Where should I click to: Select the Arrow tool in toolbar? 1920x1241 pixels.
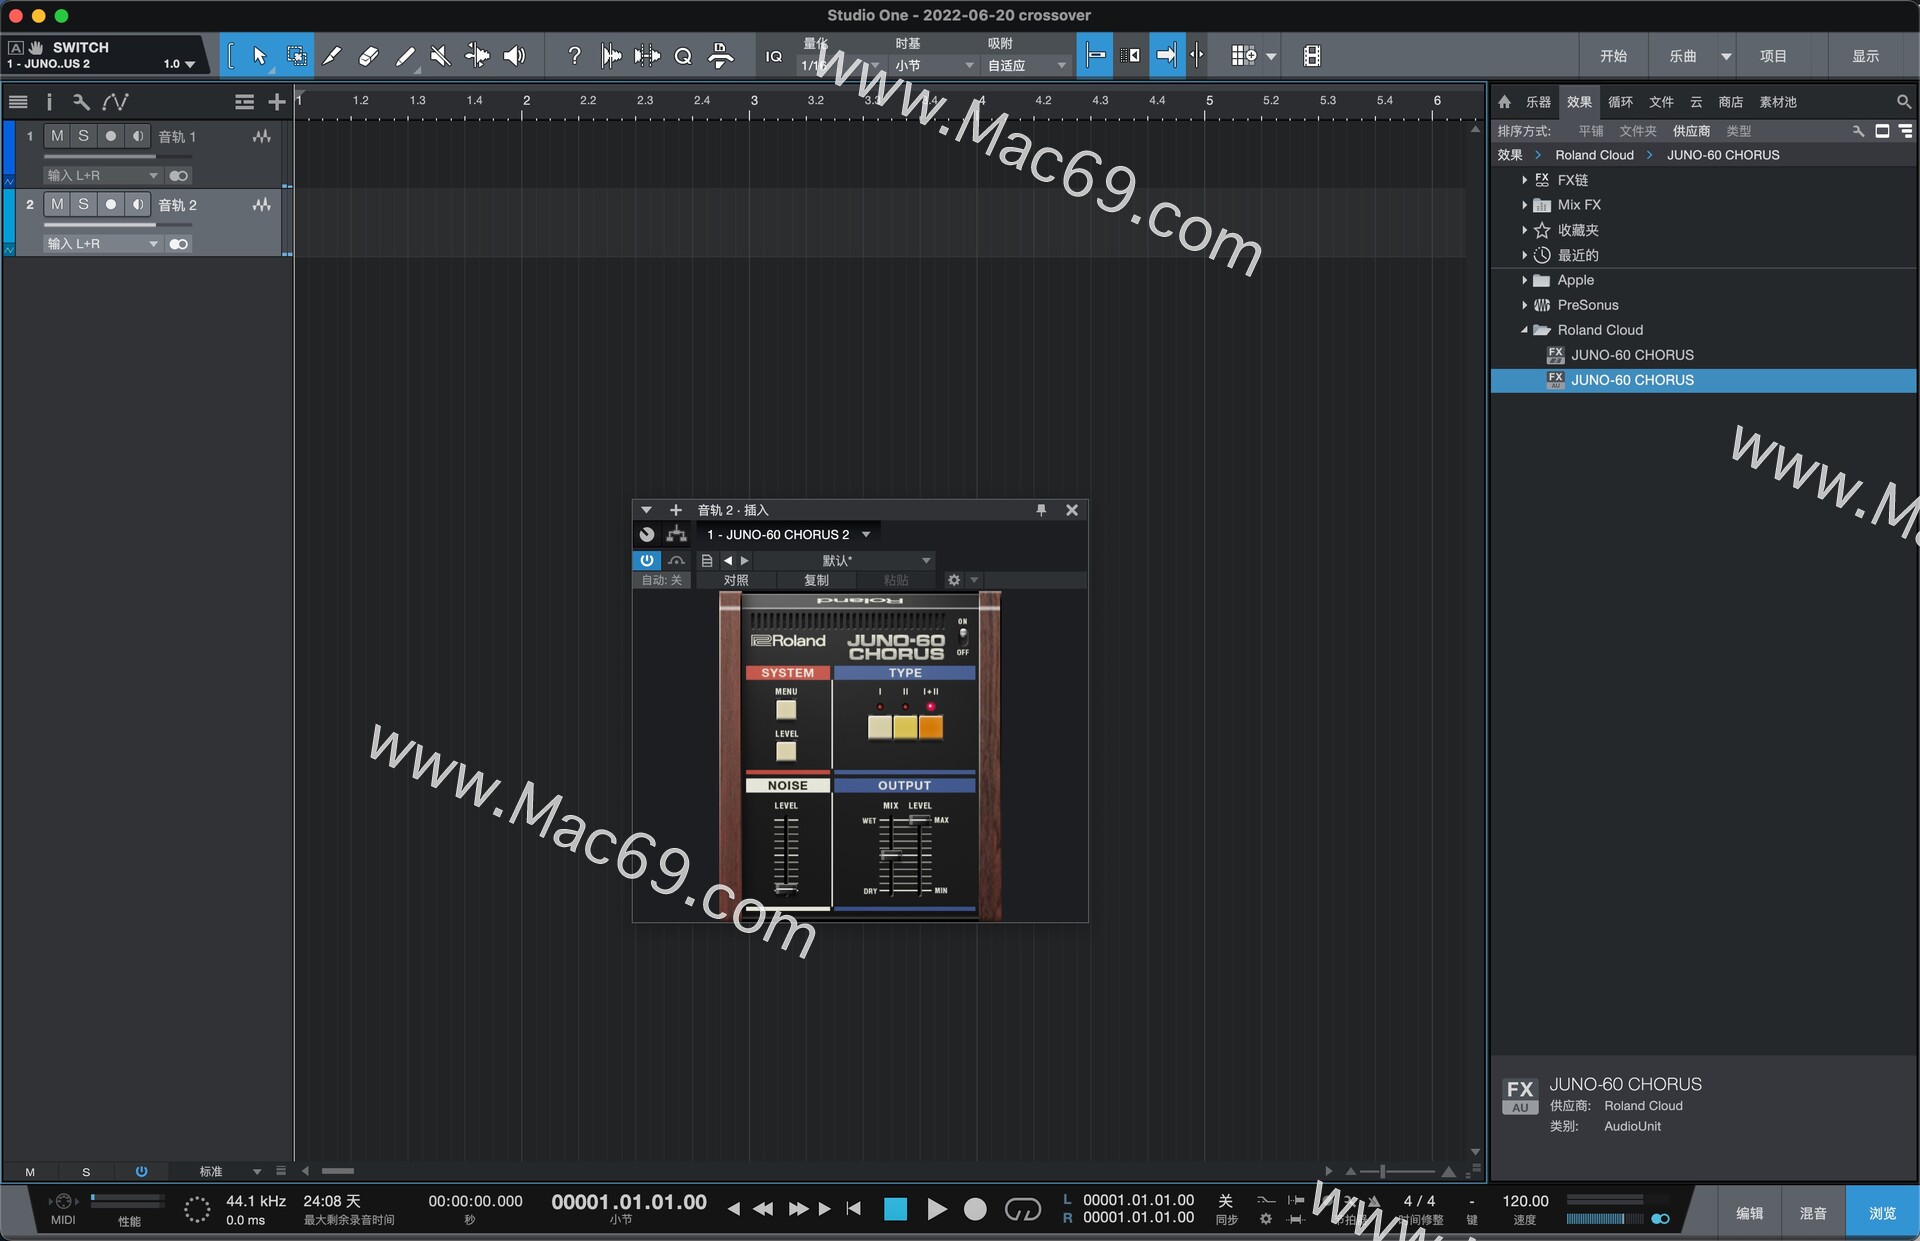pos(260,56)
